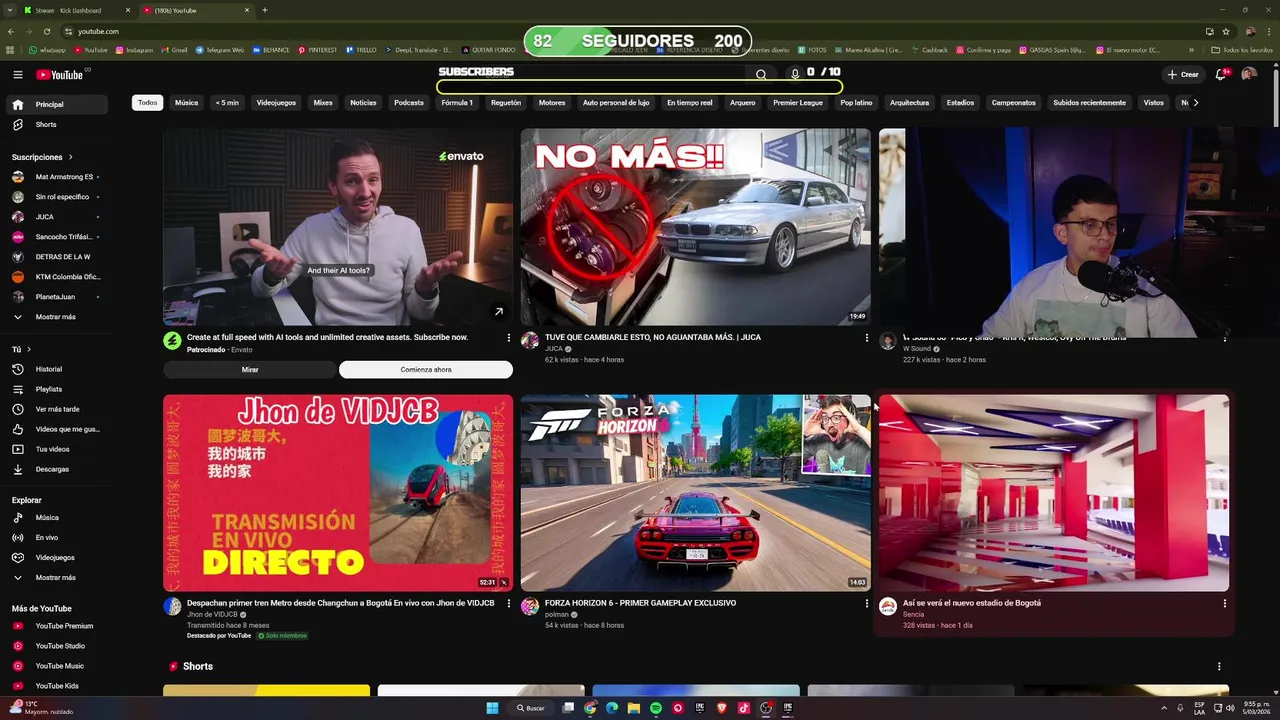
Task: Click the YouTube search input field
Action: point(592,74)
